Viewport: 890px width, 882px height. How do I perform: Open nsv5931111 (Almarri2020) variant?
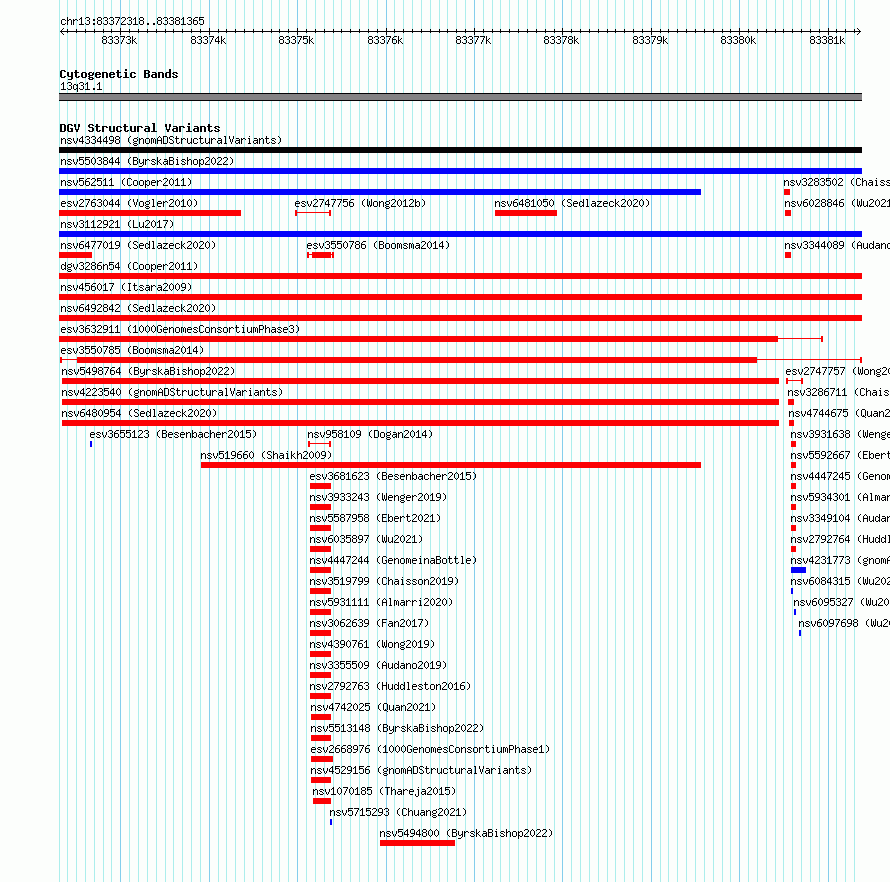(381, 602)
